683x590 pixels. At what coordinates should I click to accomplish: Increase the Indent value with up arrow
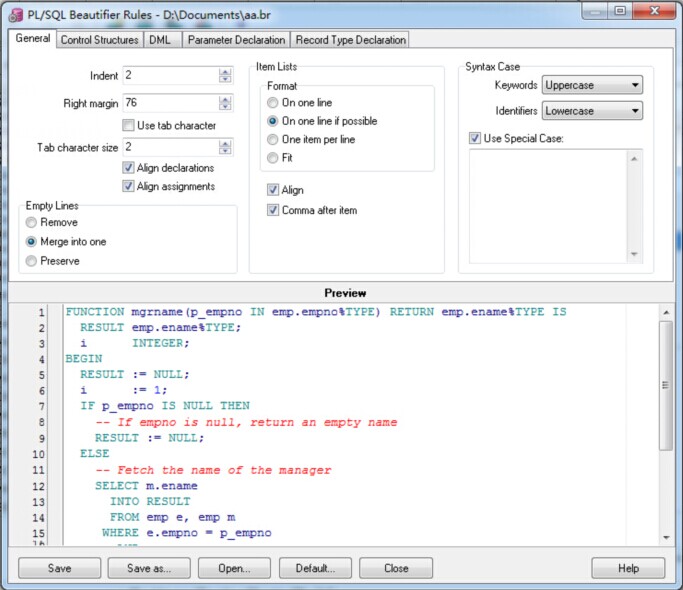(225, 72)
